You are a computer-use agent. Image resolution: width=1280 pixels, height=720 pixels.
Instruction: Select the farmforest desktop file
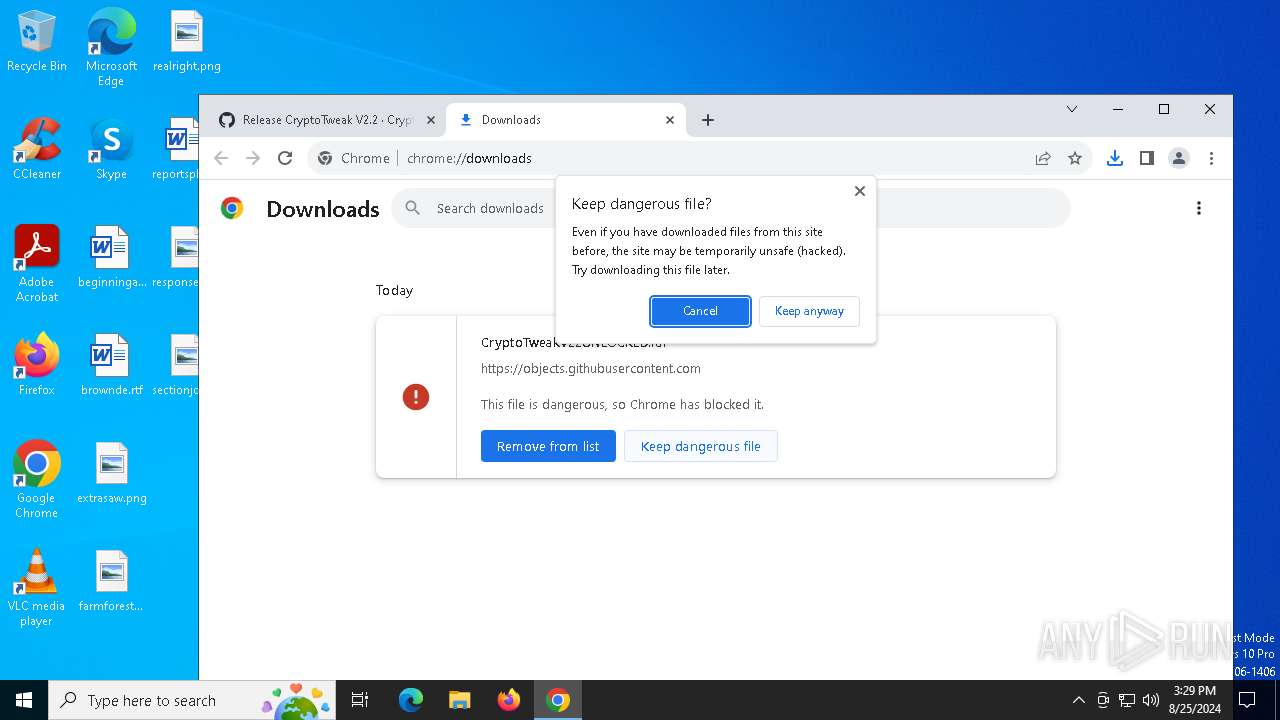tap(111, 580)
